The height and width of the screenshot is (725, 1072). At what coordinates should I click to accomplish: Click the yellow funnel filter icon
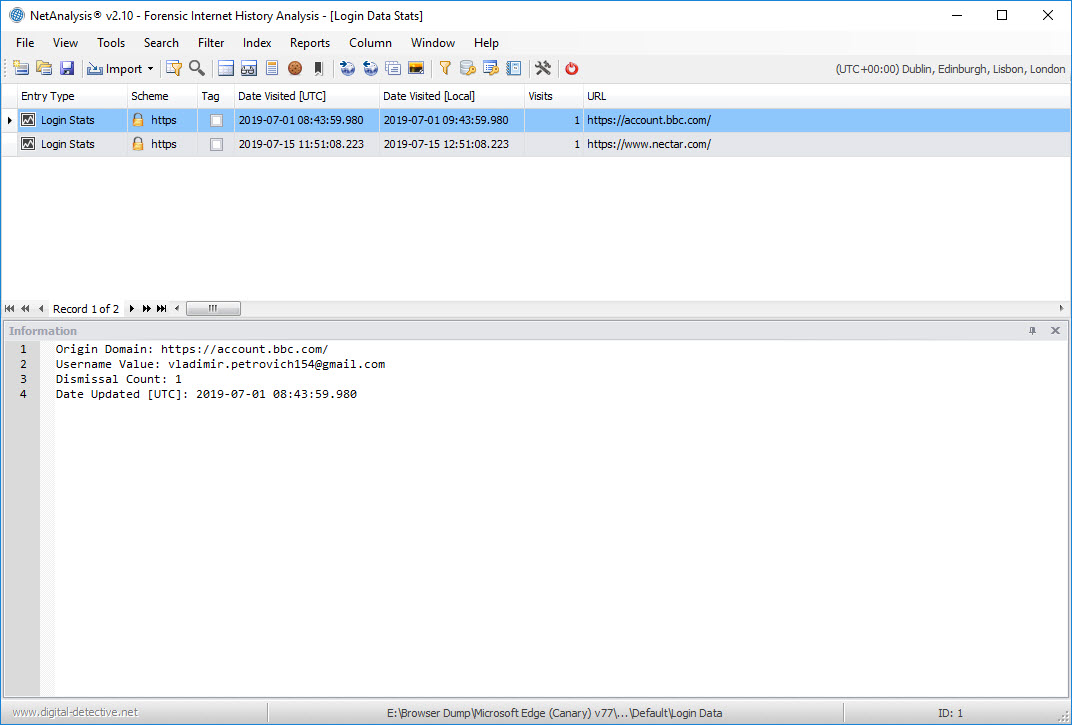[445, 68]
